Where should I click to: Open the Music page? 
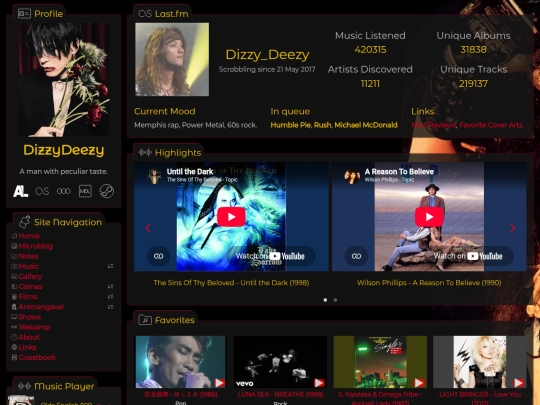tap(29, 266)
